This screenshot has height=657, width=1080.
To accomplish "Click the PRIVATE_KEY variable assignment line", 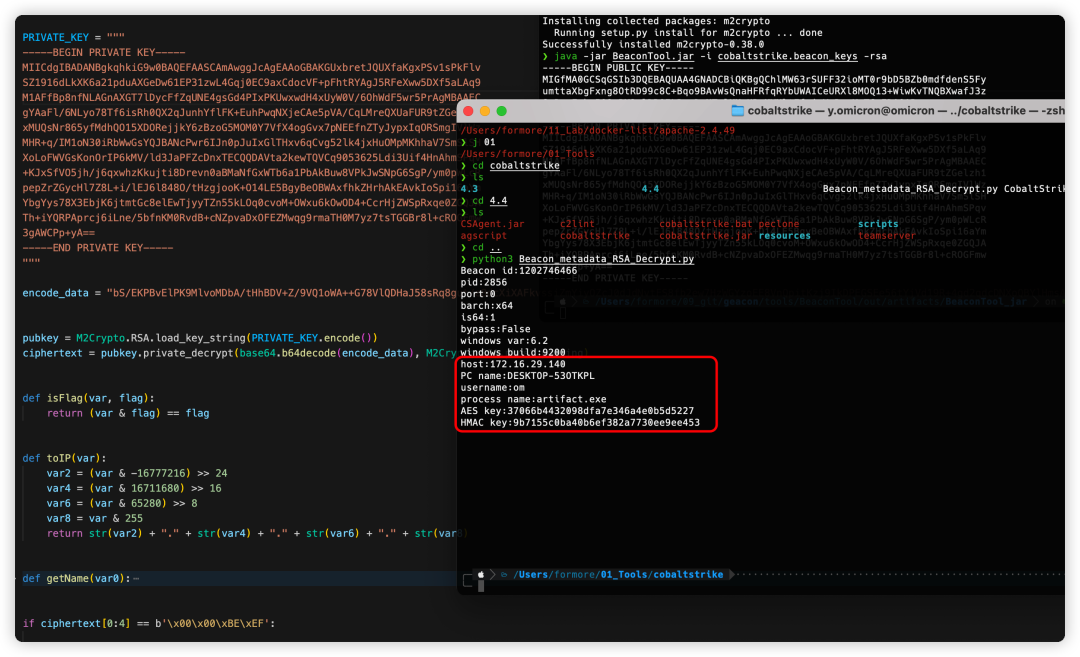I will 74,37.
